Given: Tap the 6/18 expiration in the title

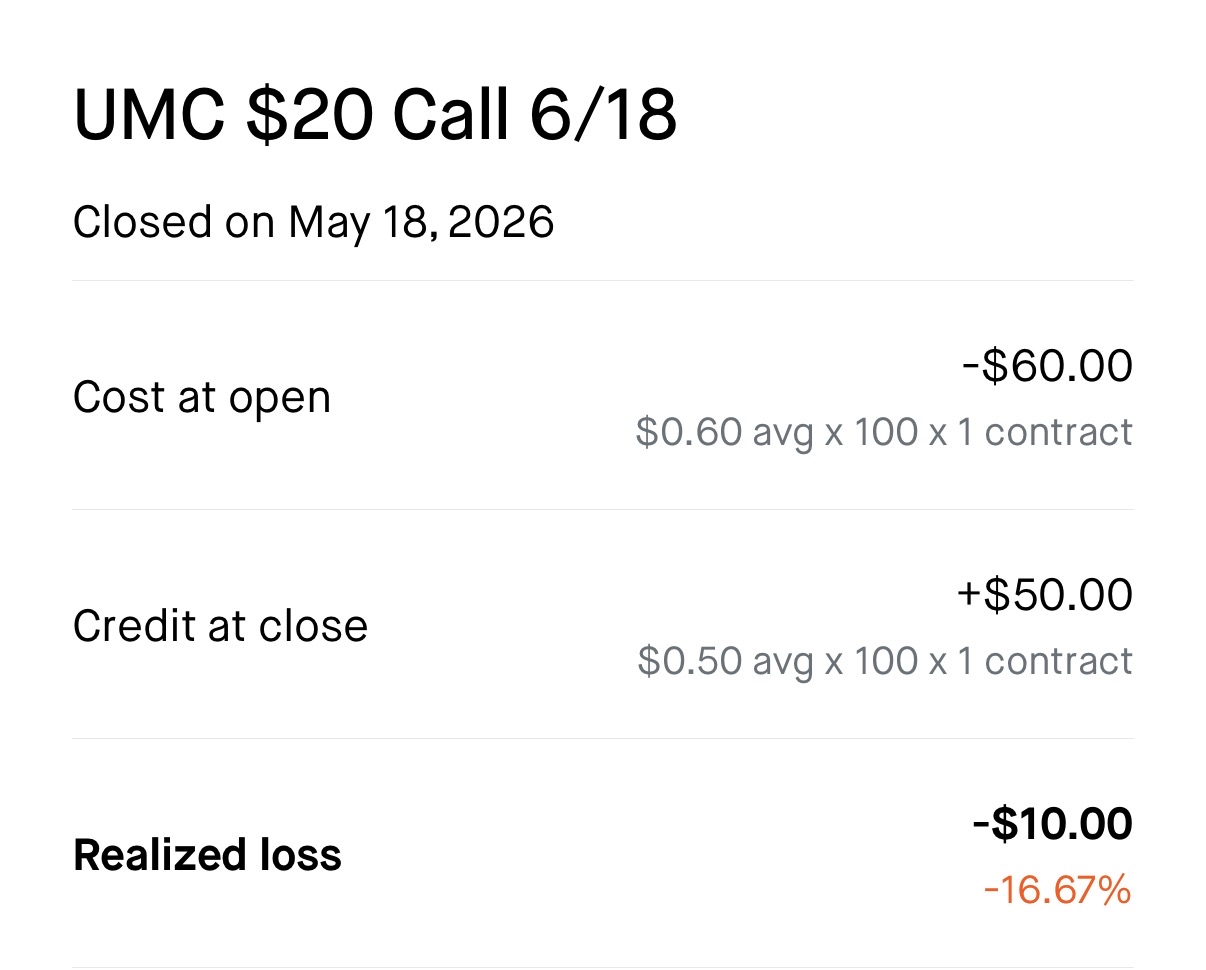Looking at the screenshot, I should coord(603,115).
